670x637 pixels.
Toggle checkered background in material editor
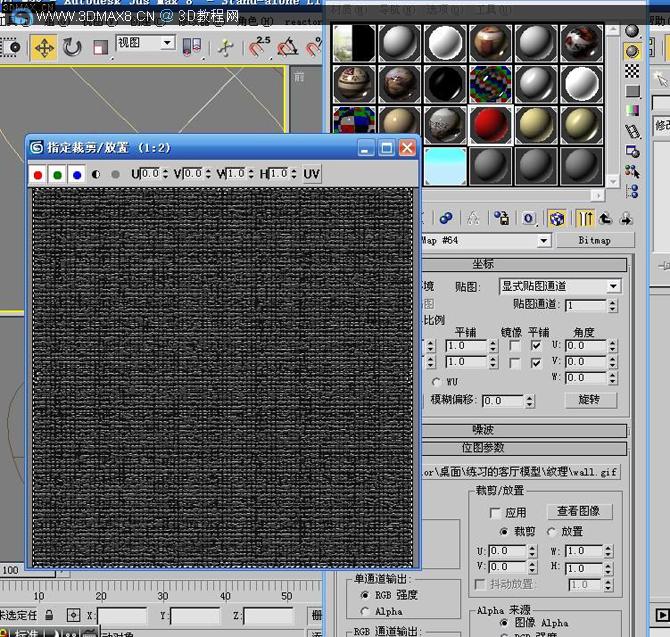[x=632, y=71]
